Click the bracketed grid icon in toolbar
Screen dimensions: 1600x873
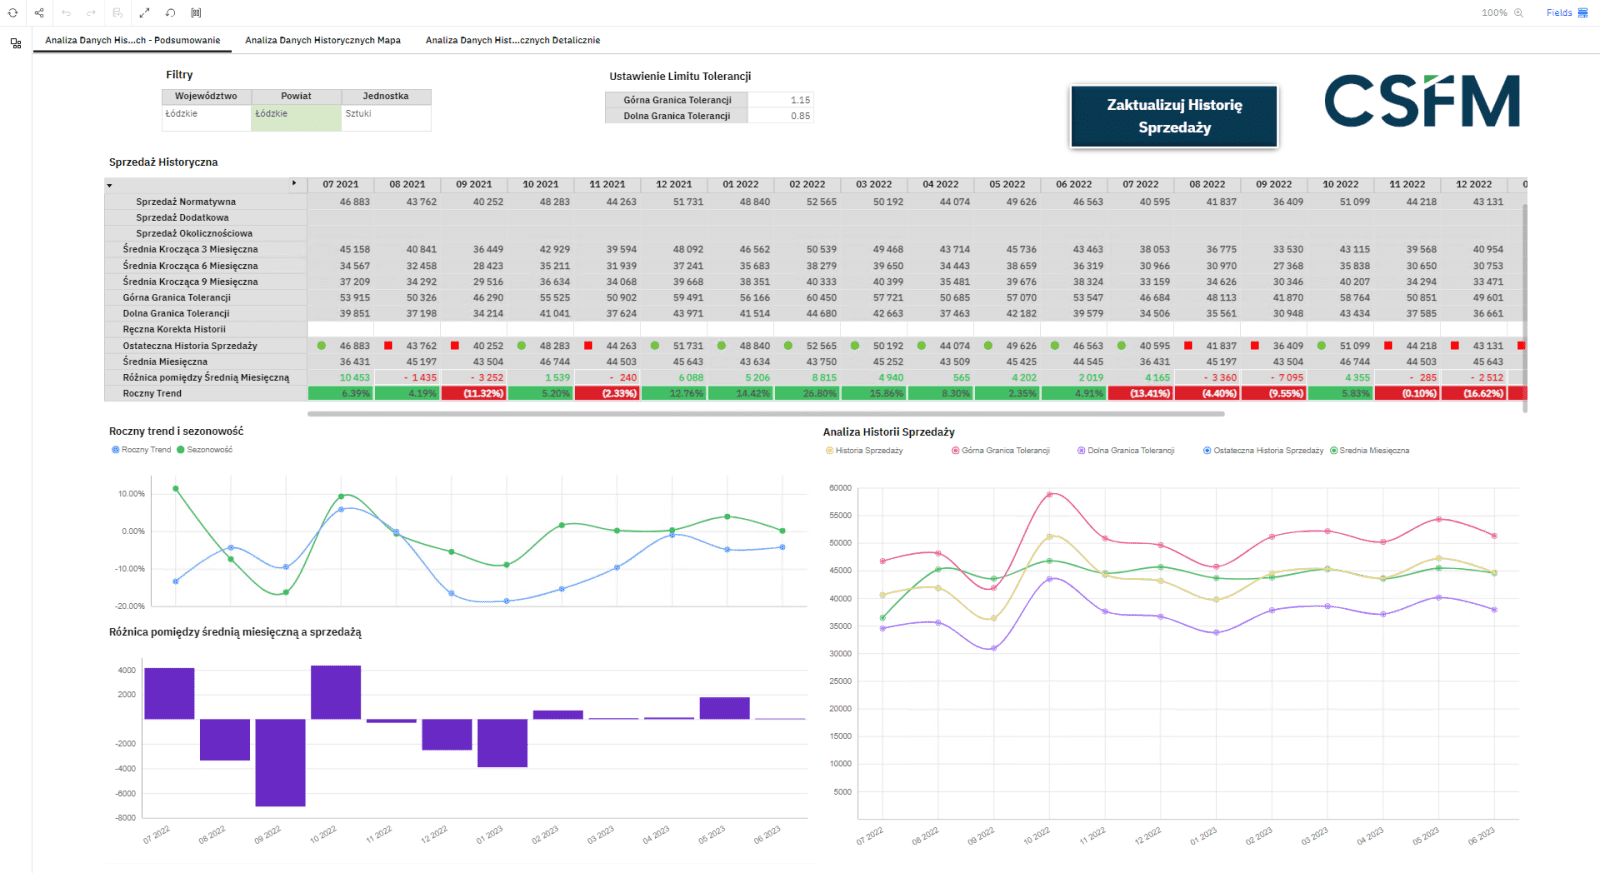196,13
